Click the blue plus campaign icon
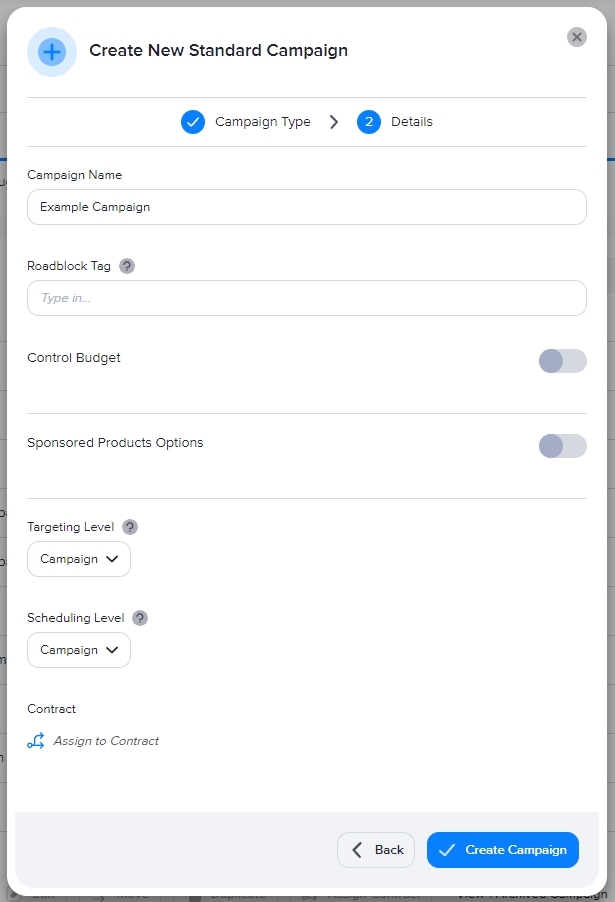 pos(52,52)
